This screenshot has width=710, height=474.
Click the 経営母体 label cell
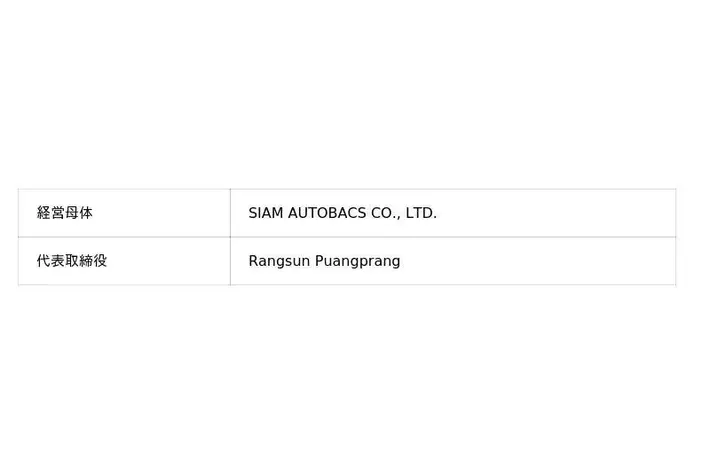[x=65, y=213]
